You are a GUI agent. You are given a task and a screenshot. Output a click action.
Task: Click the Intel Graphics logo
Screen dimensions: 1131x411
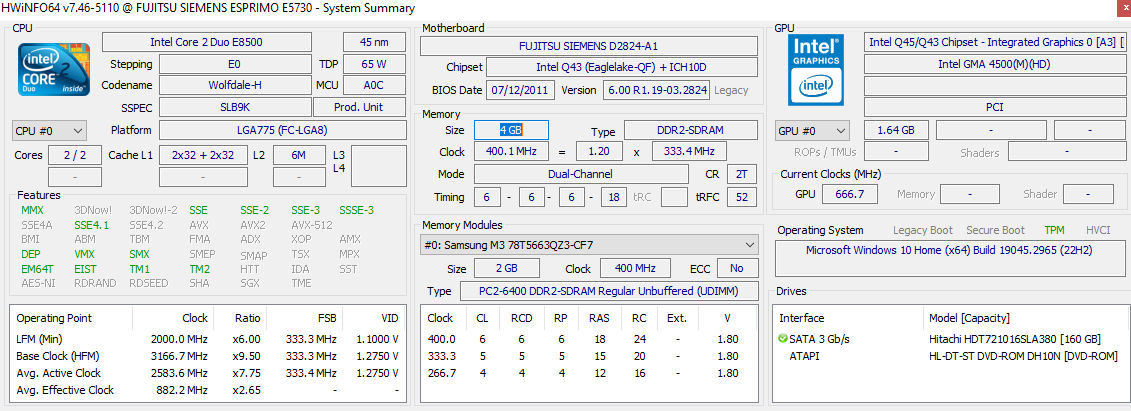(817, 69)
